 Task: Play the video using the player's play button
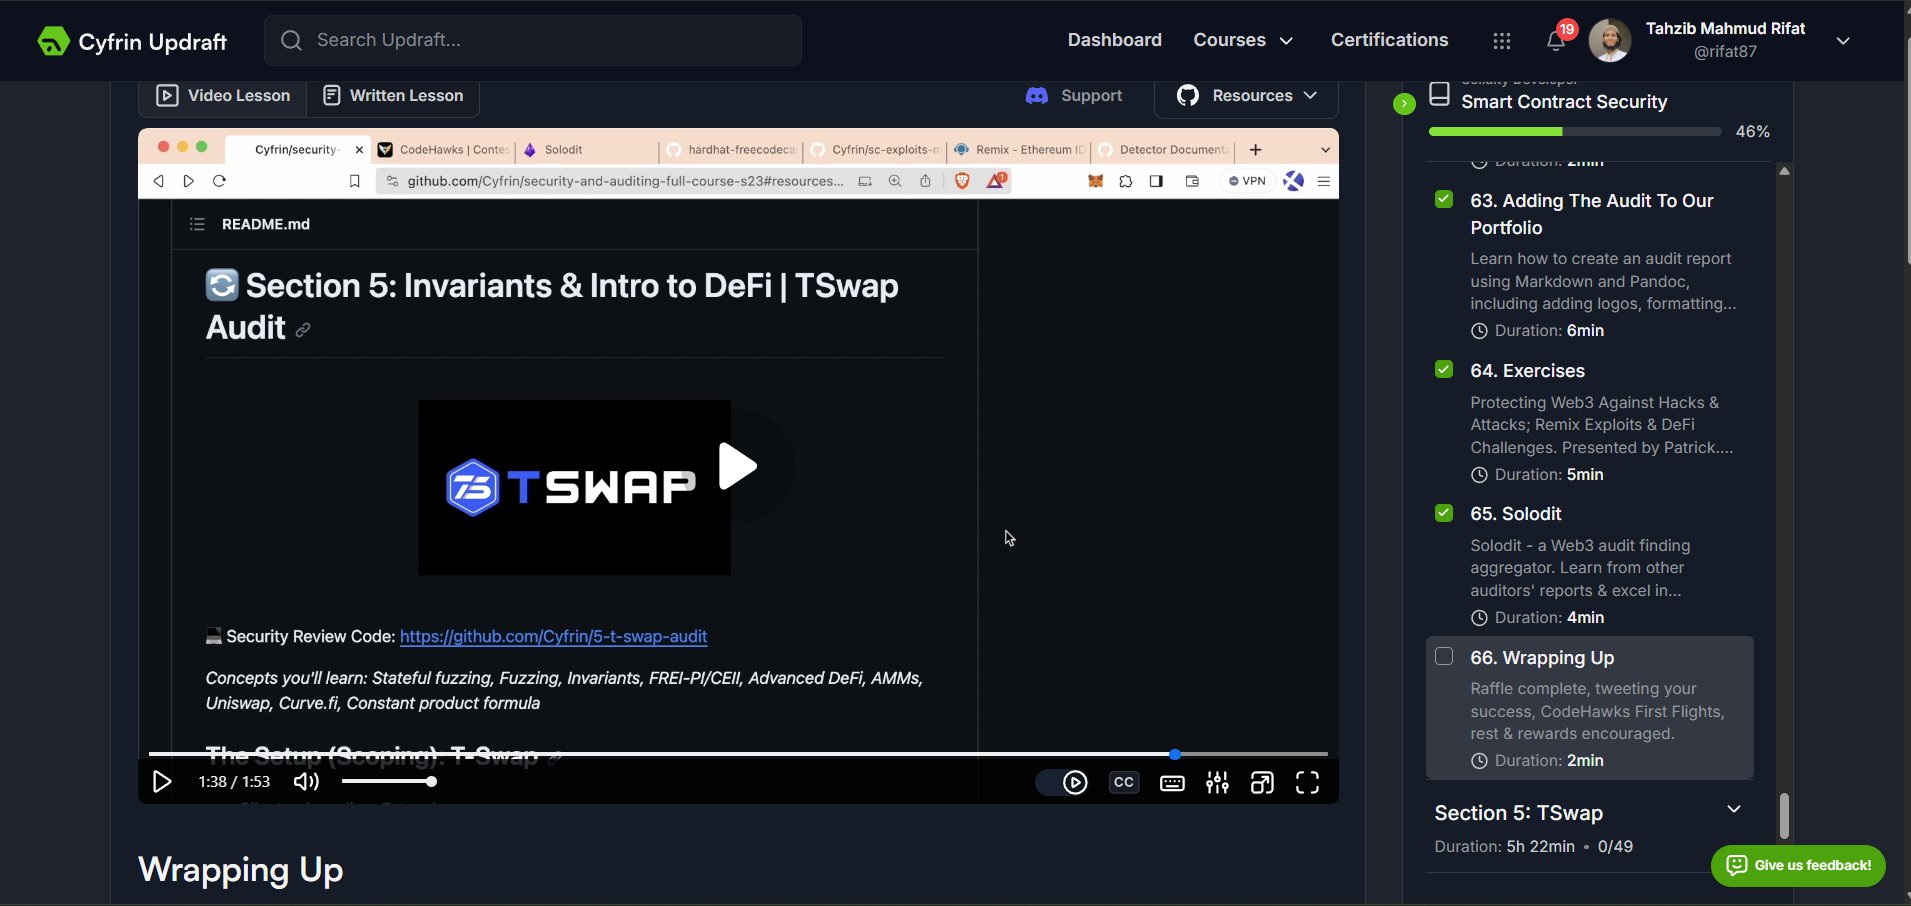click(x=162, y=782)
